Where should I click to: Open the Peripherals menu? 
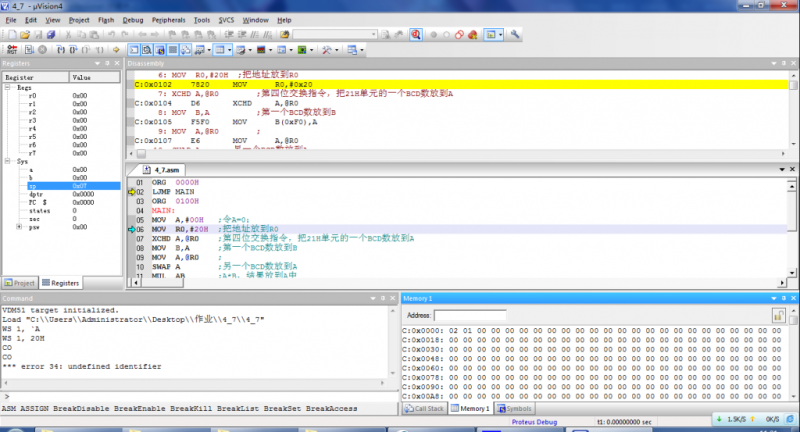(x=168, y=20)
